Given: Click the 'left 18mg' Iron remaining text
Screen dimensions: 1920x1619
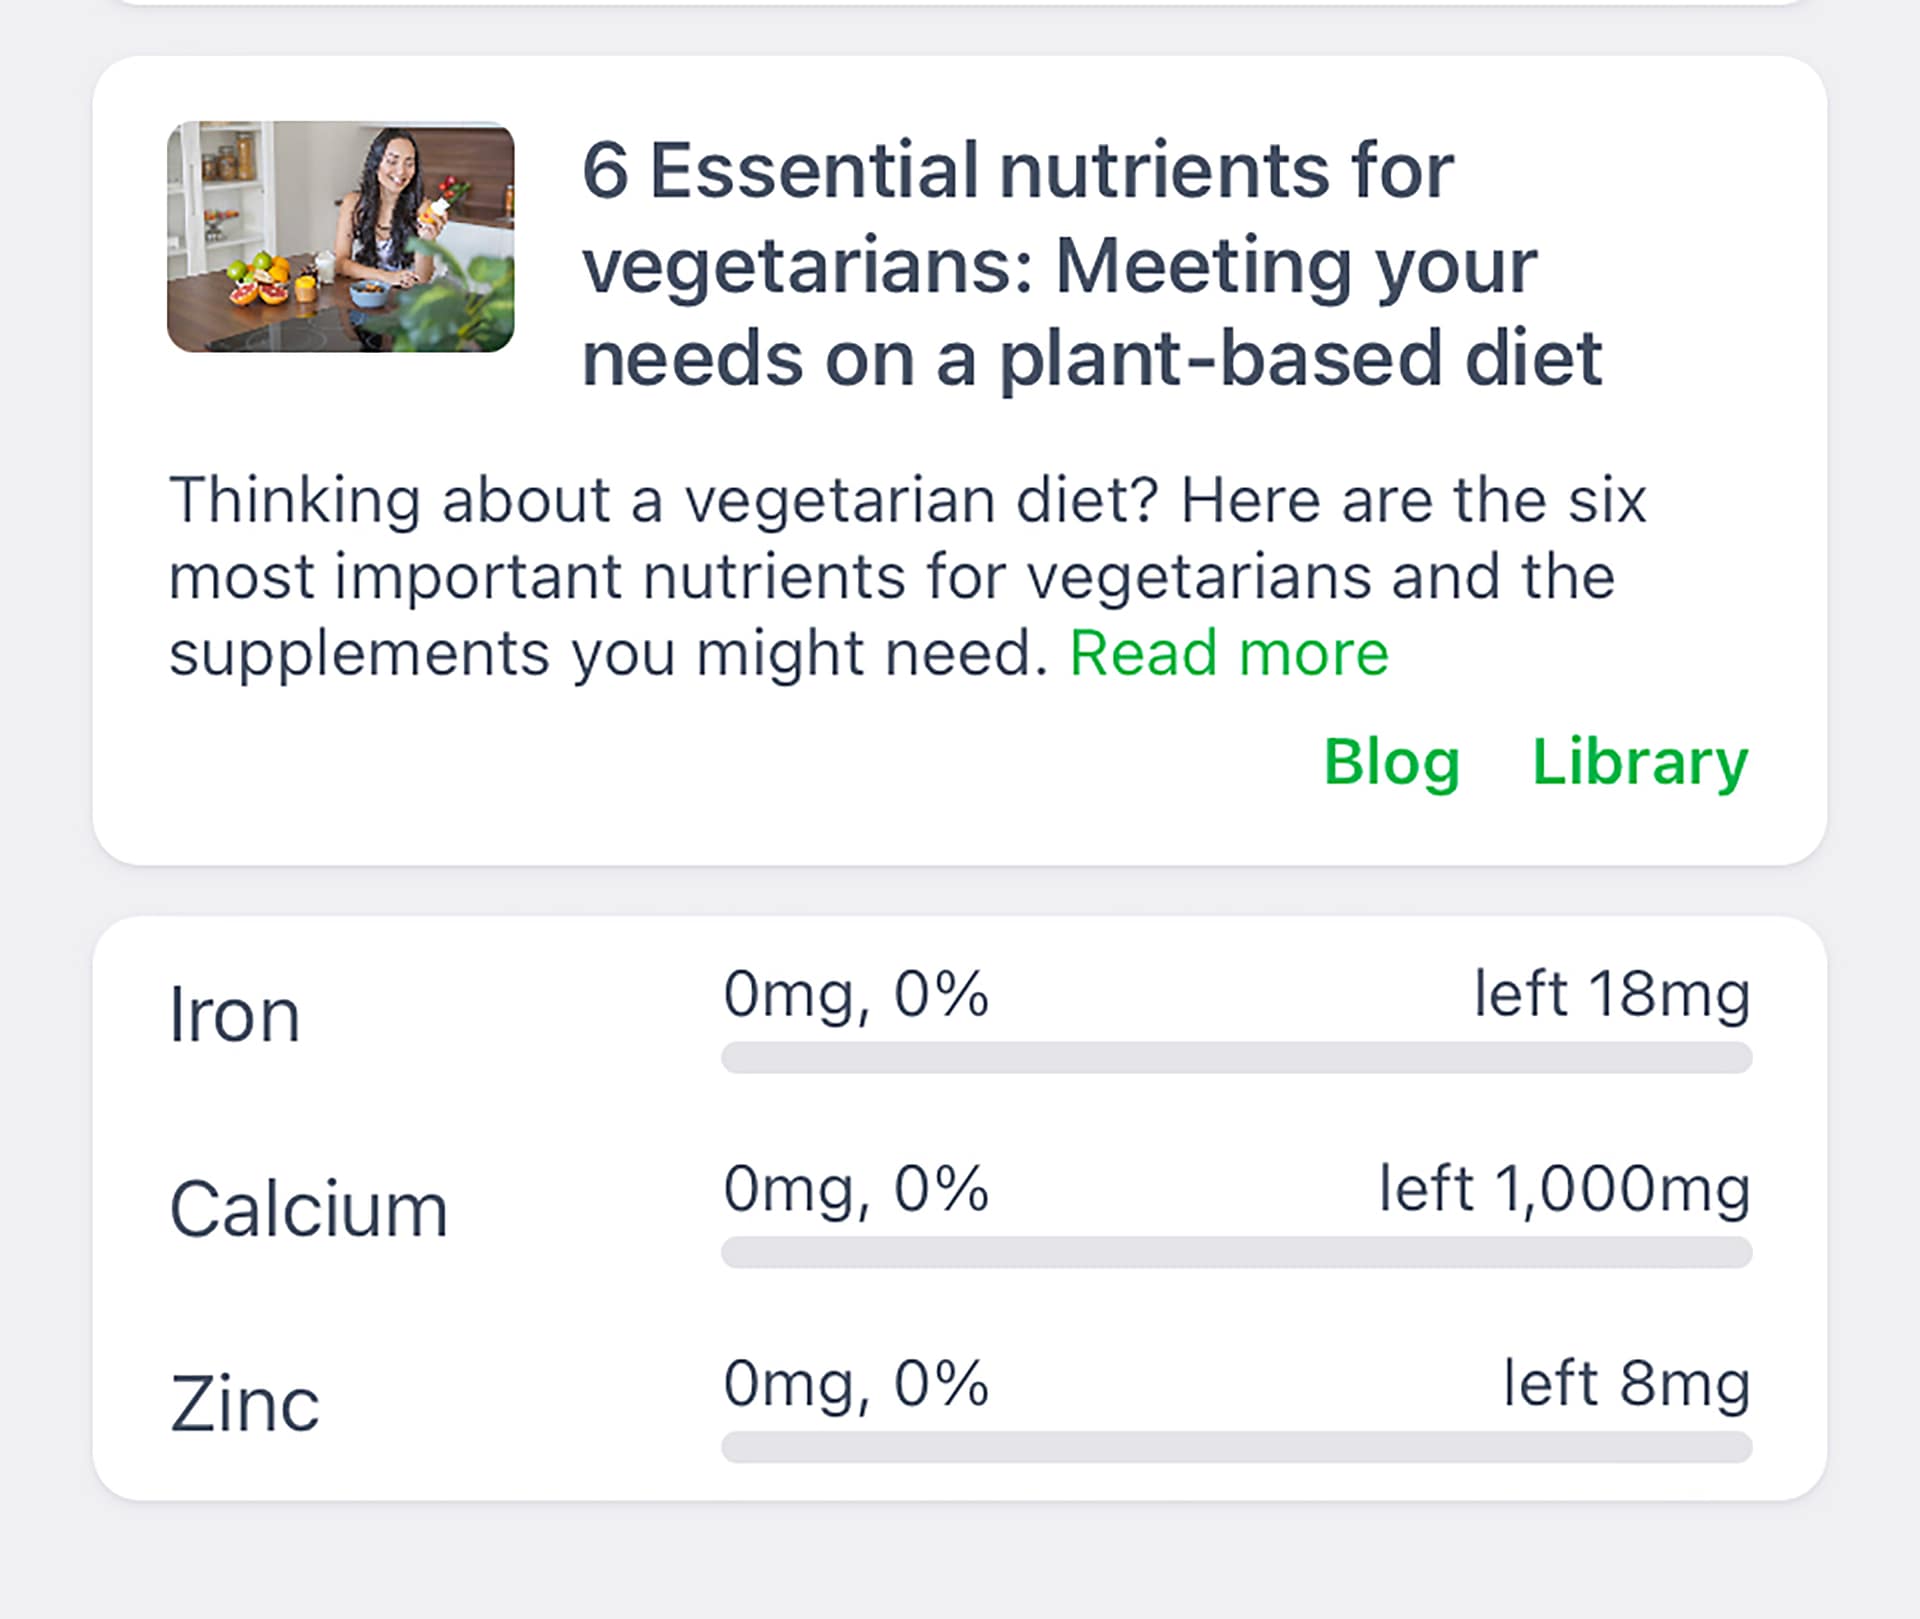Looking at the screenshot, I should click(1612, 994).
